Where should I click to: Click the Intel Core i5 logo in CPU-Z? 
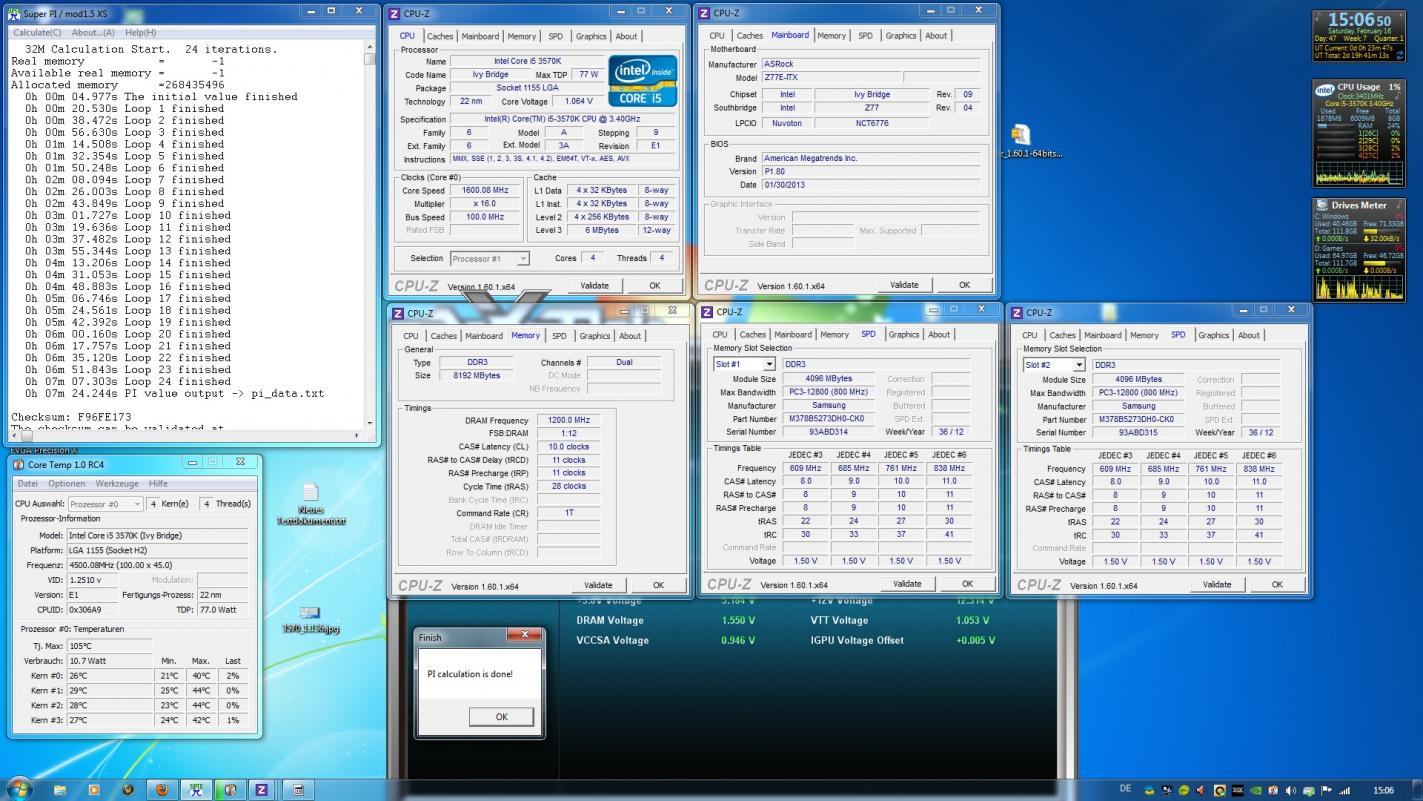[643, 82]
